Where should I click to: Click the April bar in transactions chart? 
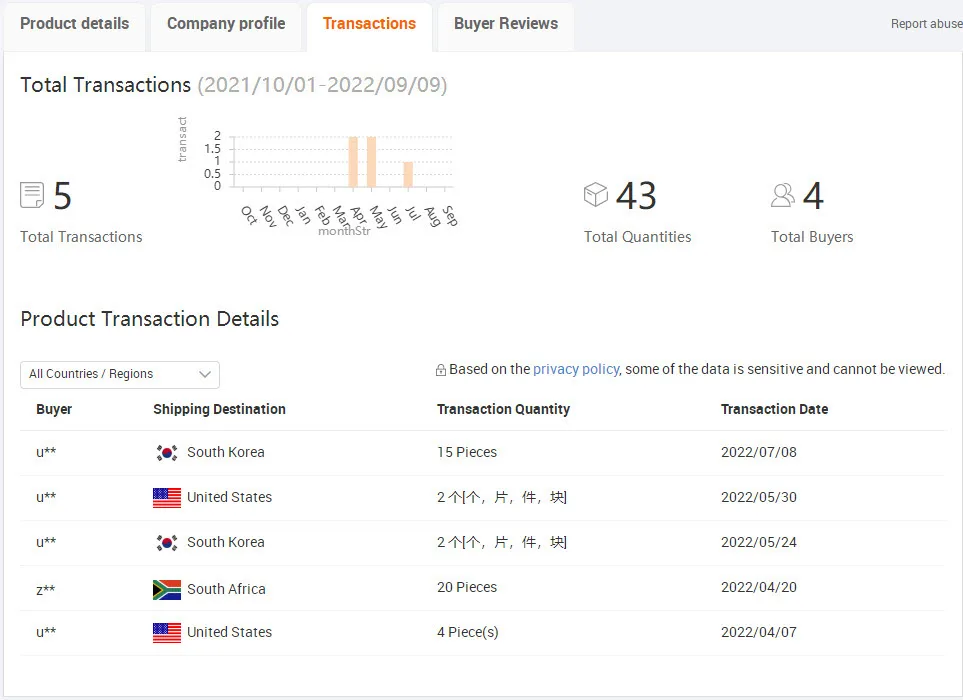(x=353, y=162)
